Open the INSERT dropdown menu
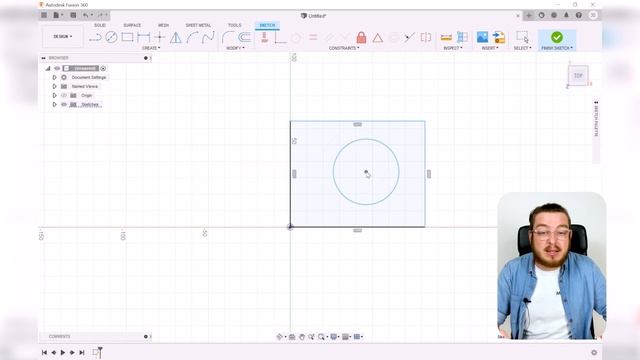Image resolution: width=640 pixels, height=360 pixels. (490, 48)
